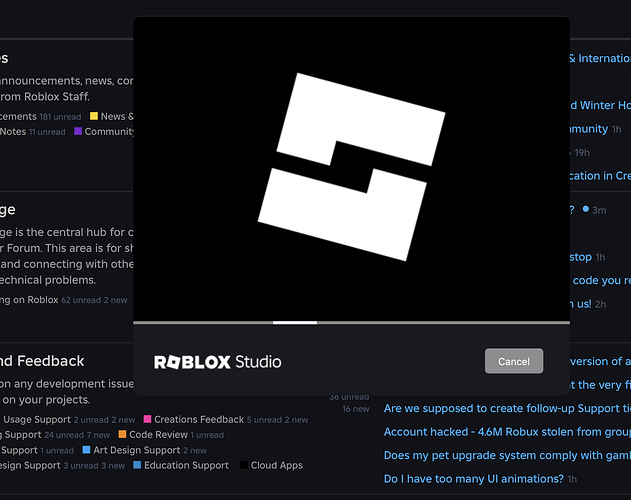This screenshot has width=631, height=500.
Task: Open topic ending 'Winter Ho' on right
Action: point(600,105)
